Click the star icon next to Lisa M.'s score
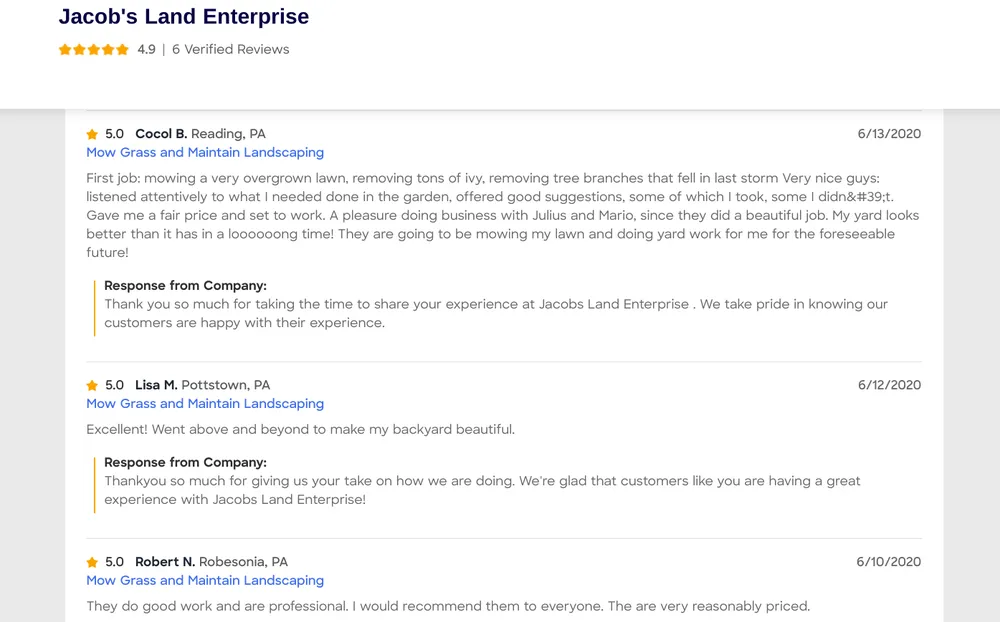The height and width of the screenshot is (622, 1000). (x=90, y=384)
